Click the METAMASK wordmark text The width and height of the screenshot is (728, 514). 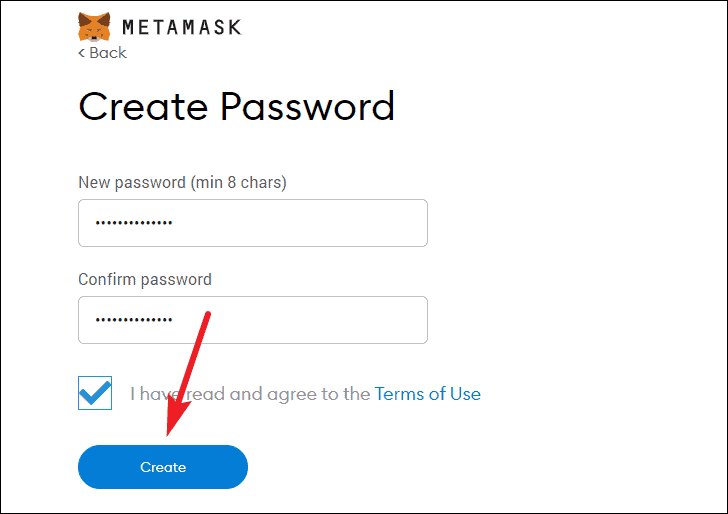coord(182,27)
